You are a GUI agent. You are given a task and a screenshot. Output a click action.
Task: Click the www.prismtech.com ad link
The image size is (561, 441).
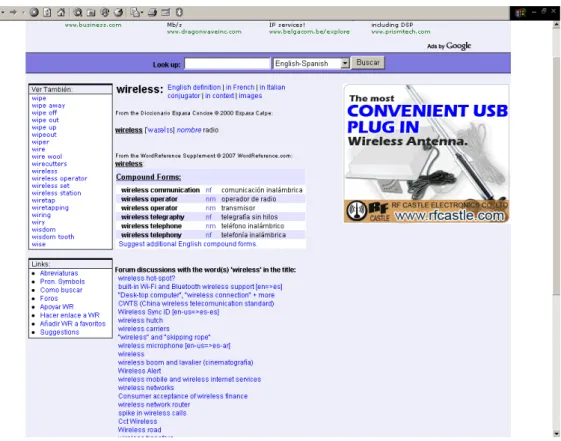click(x=401, y=32)
